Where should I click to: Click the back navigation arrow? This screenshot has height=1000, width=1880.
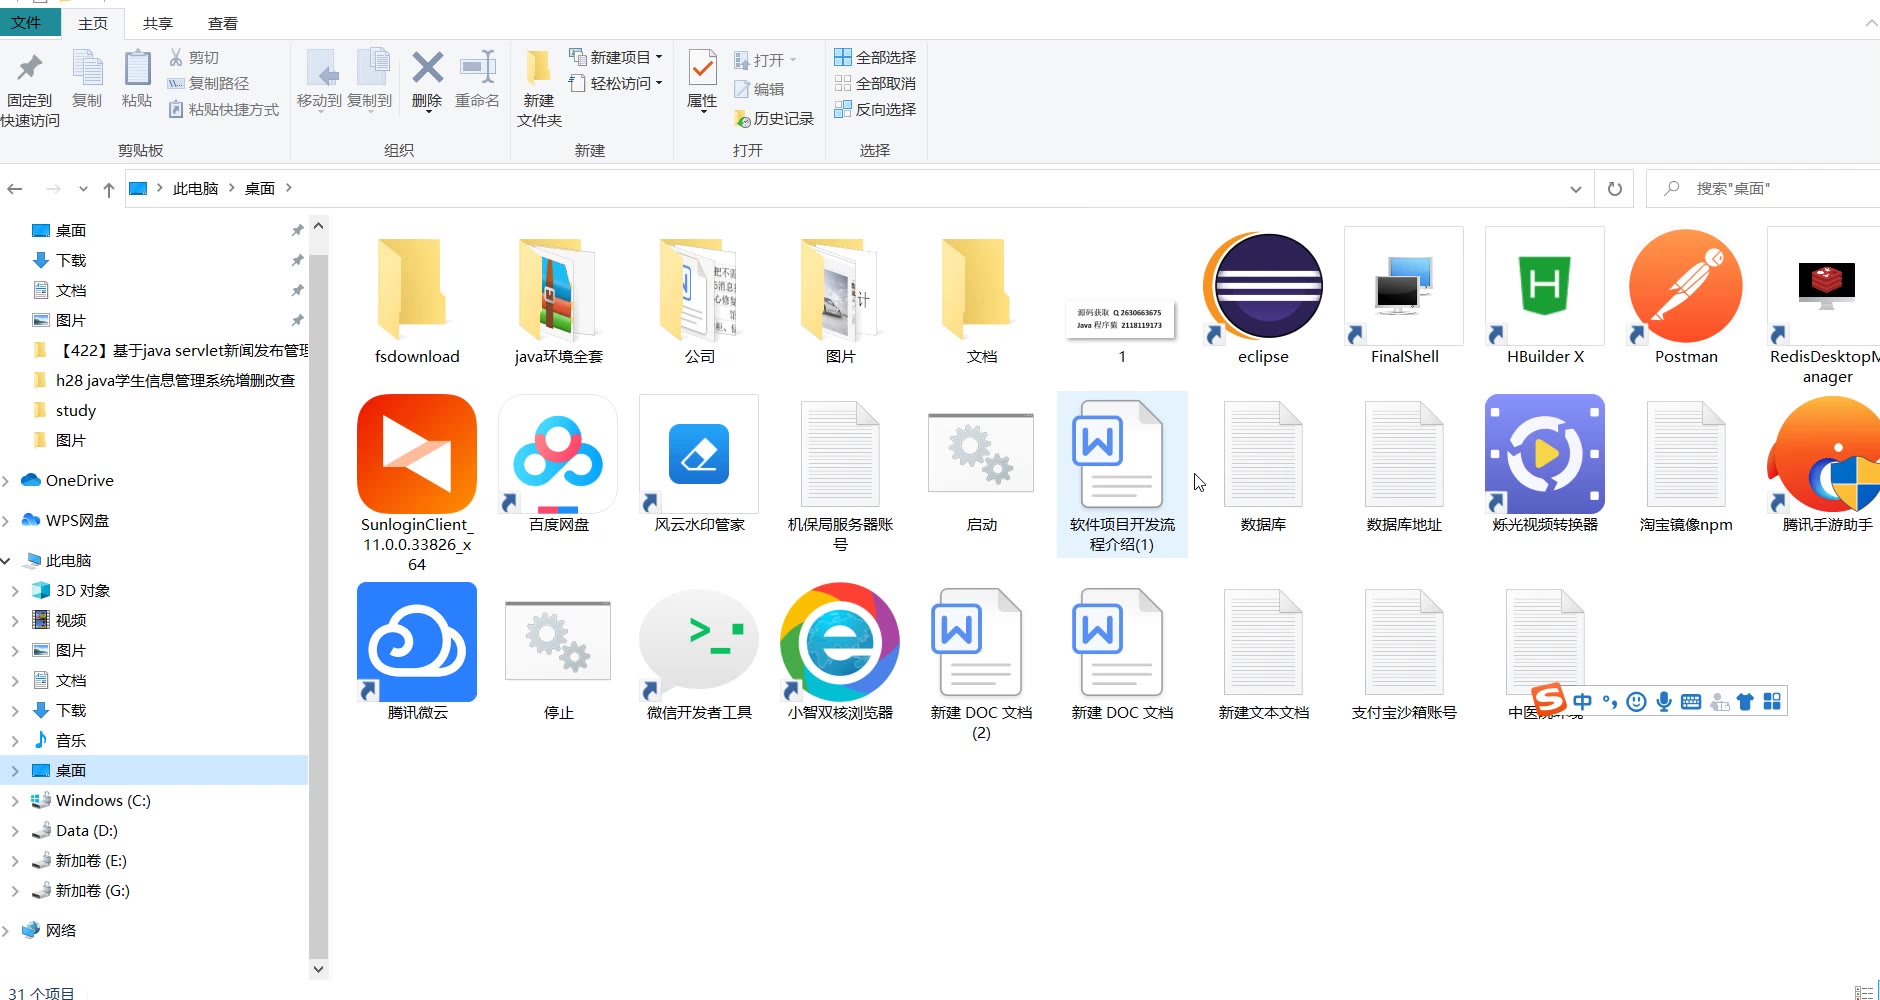click(x=15, y=189)
